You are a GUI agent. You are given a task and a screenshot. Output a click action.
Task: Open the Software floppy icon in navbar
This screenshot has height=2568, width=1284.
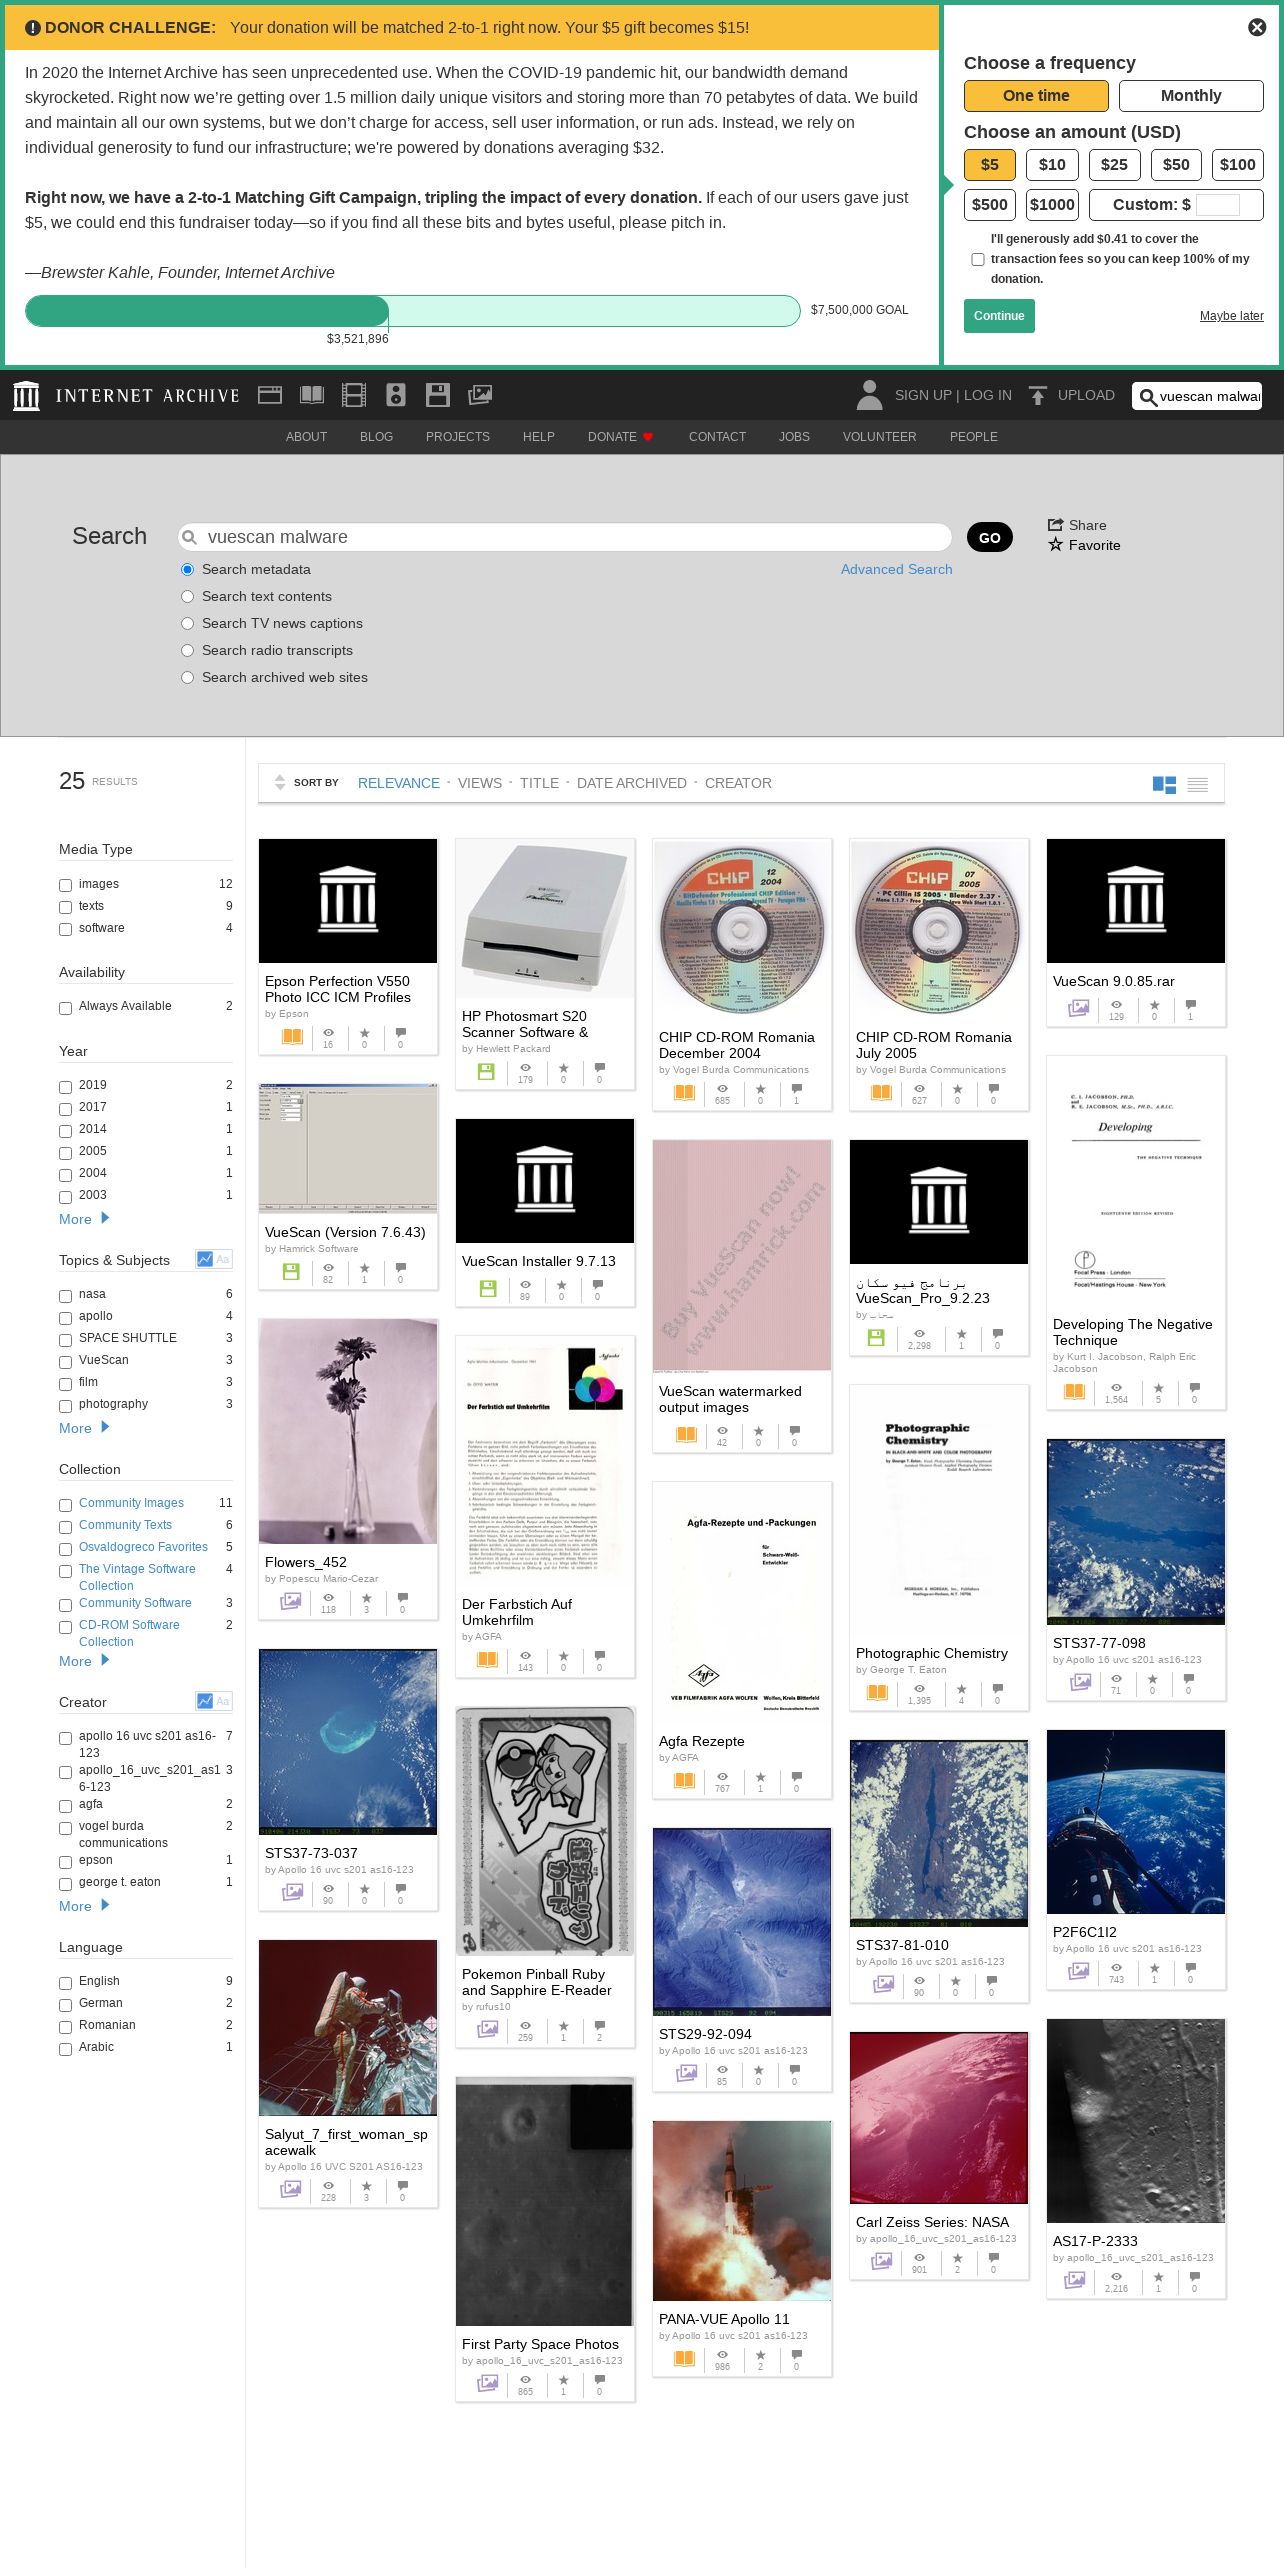438,395
